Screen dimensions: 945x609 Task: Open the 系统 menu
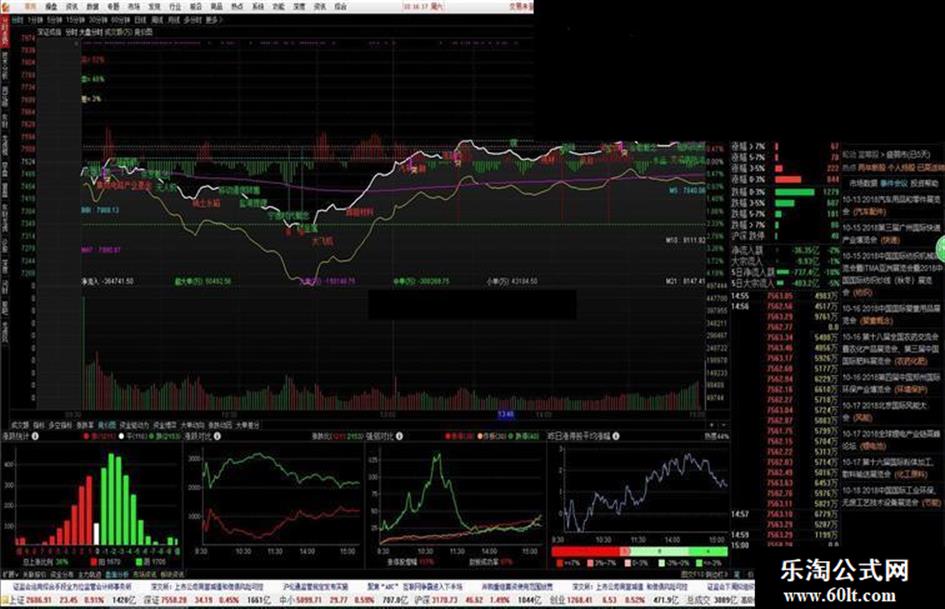[x=258, y=7]
